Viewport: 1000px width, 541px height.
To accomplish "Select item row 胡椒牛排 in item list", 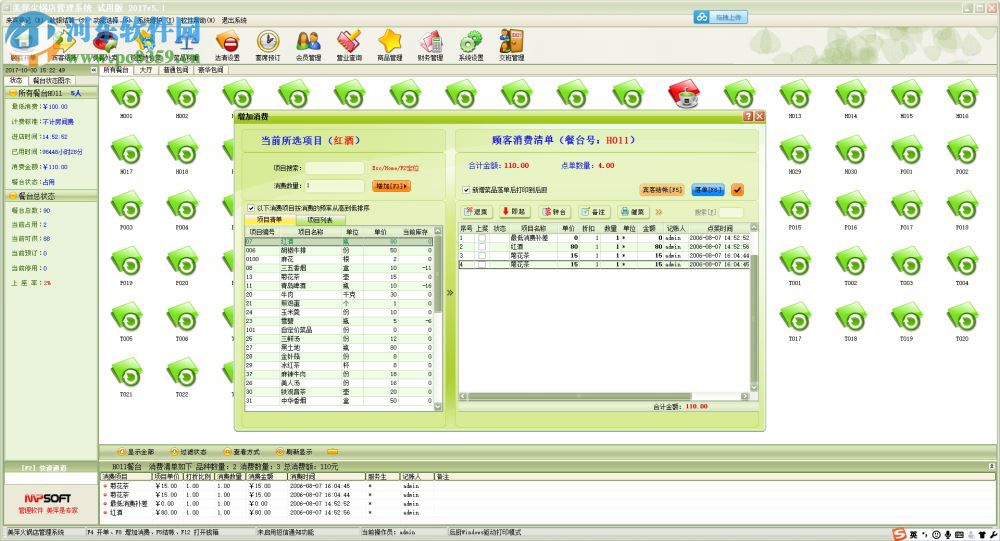I will point(339,251).
